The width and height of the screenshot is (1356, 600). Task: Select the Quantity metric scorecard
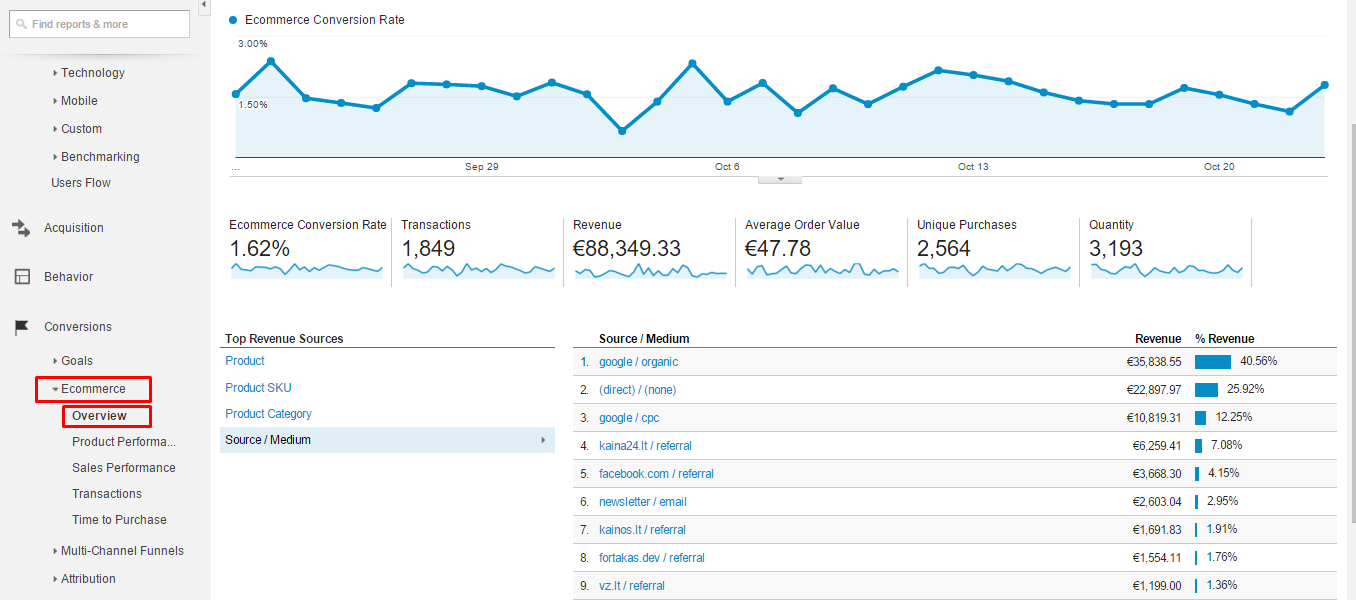[1167, 252]
